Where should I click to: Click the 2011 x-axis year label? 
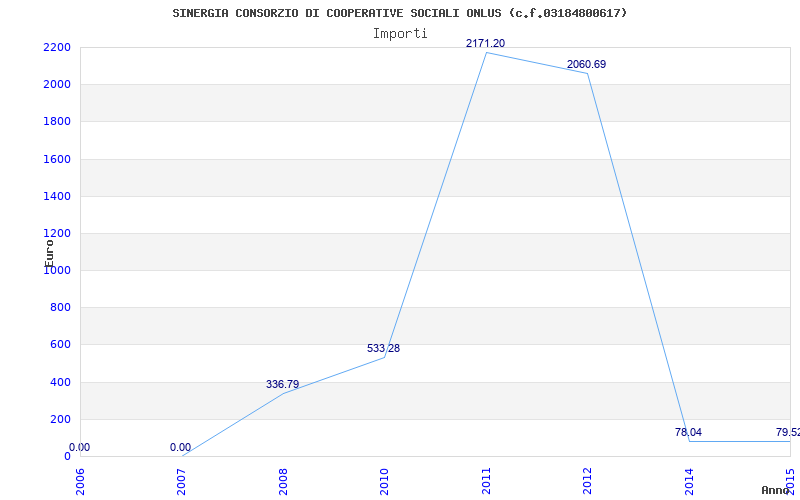click(x=486, y=481)
